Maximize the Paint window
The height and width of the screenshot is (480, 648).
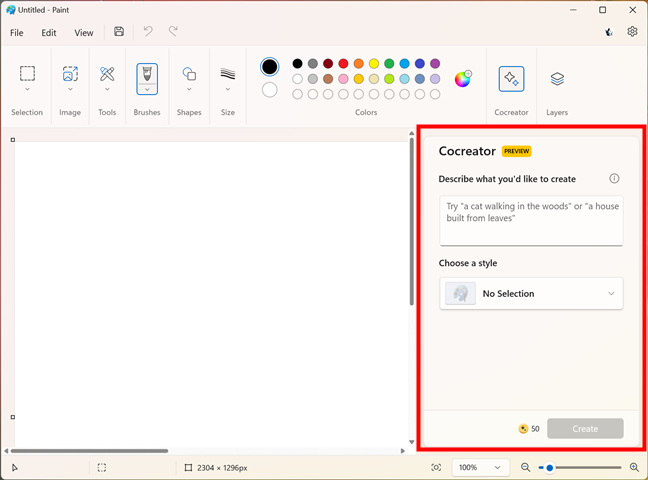click(x=603, y=10)
